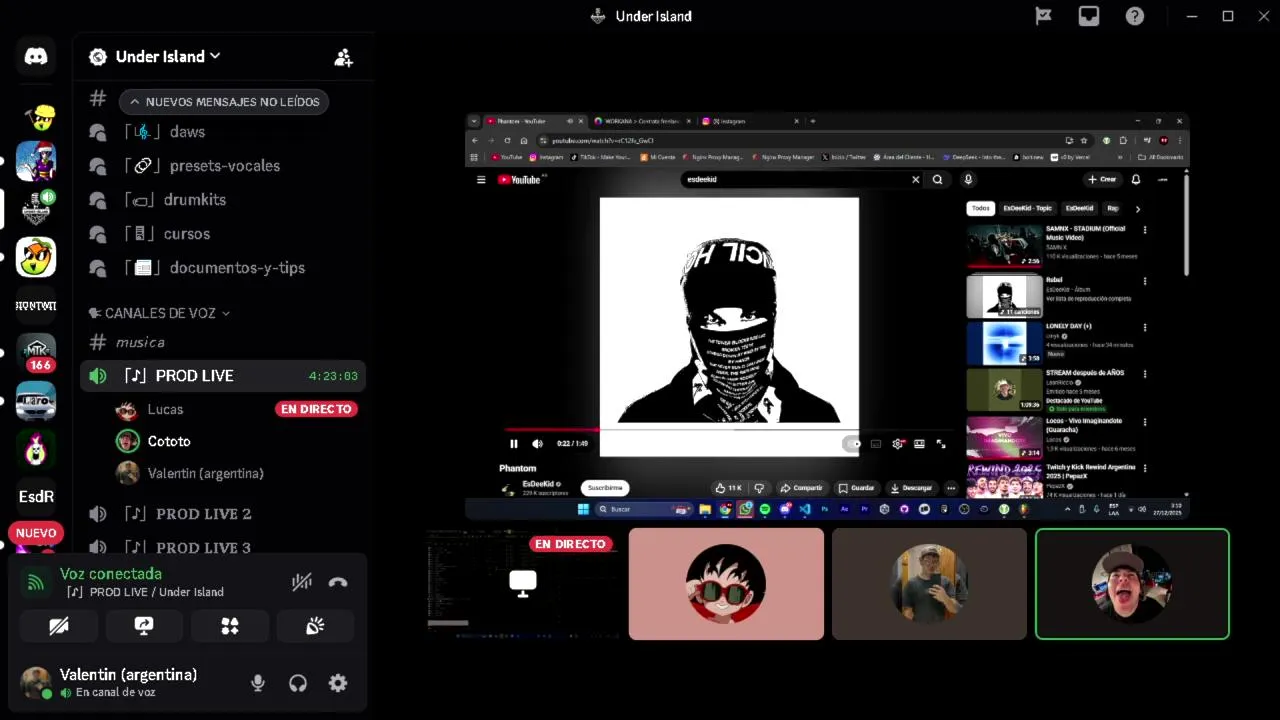The width and height of the screenshot is (1280, 720).
Task: Click Descargar button under streamed video
Action: point(911,488)
